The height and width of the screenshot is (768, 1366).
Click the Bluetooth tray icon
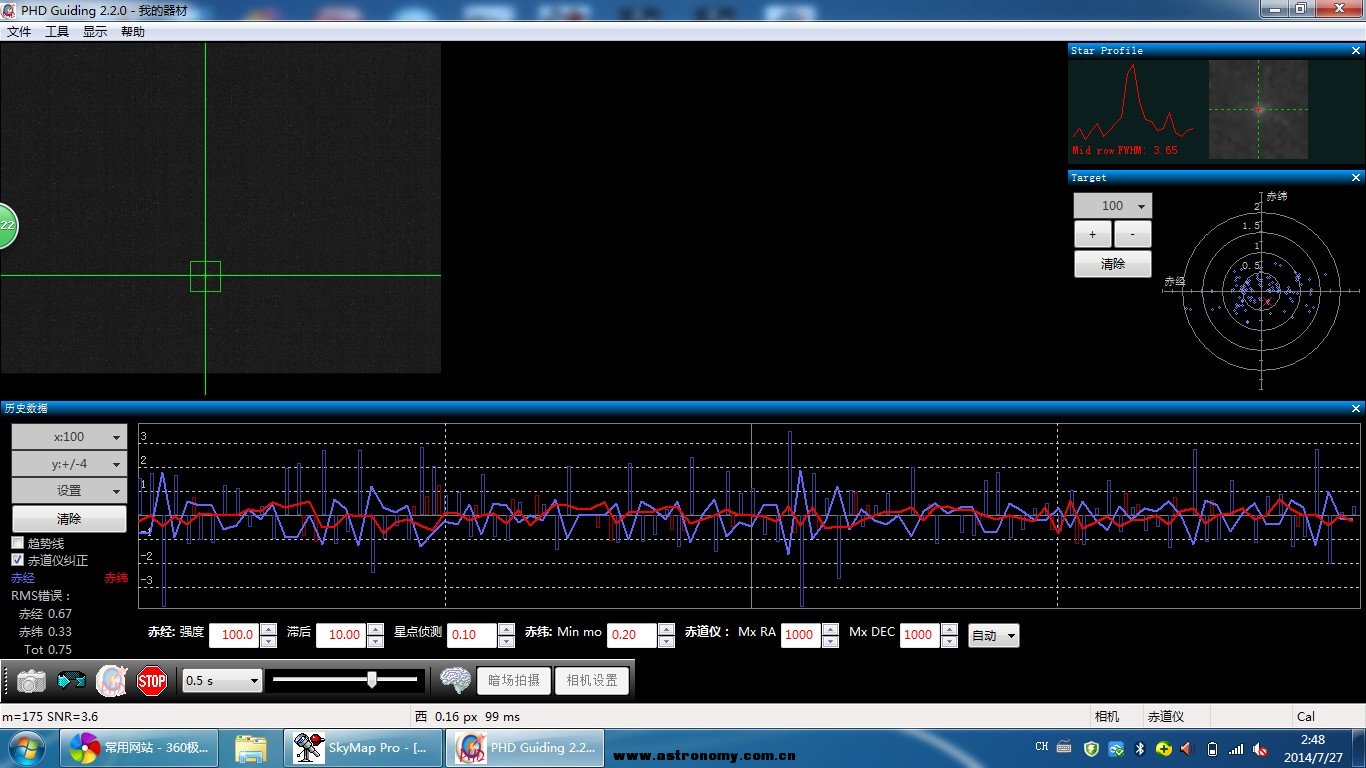click(x=1140, y=748)
